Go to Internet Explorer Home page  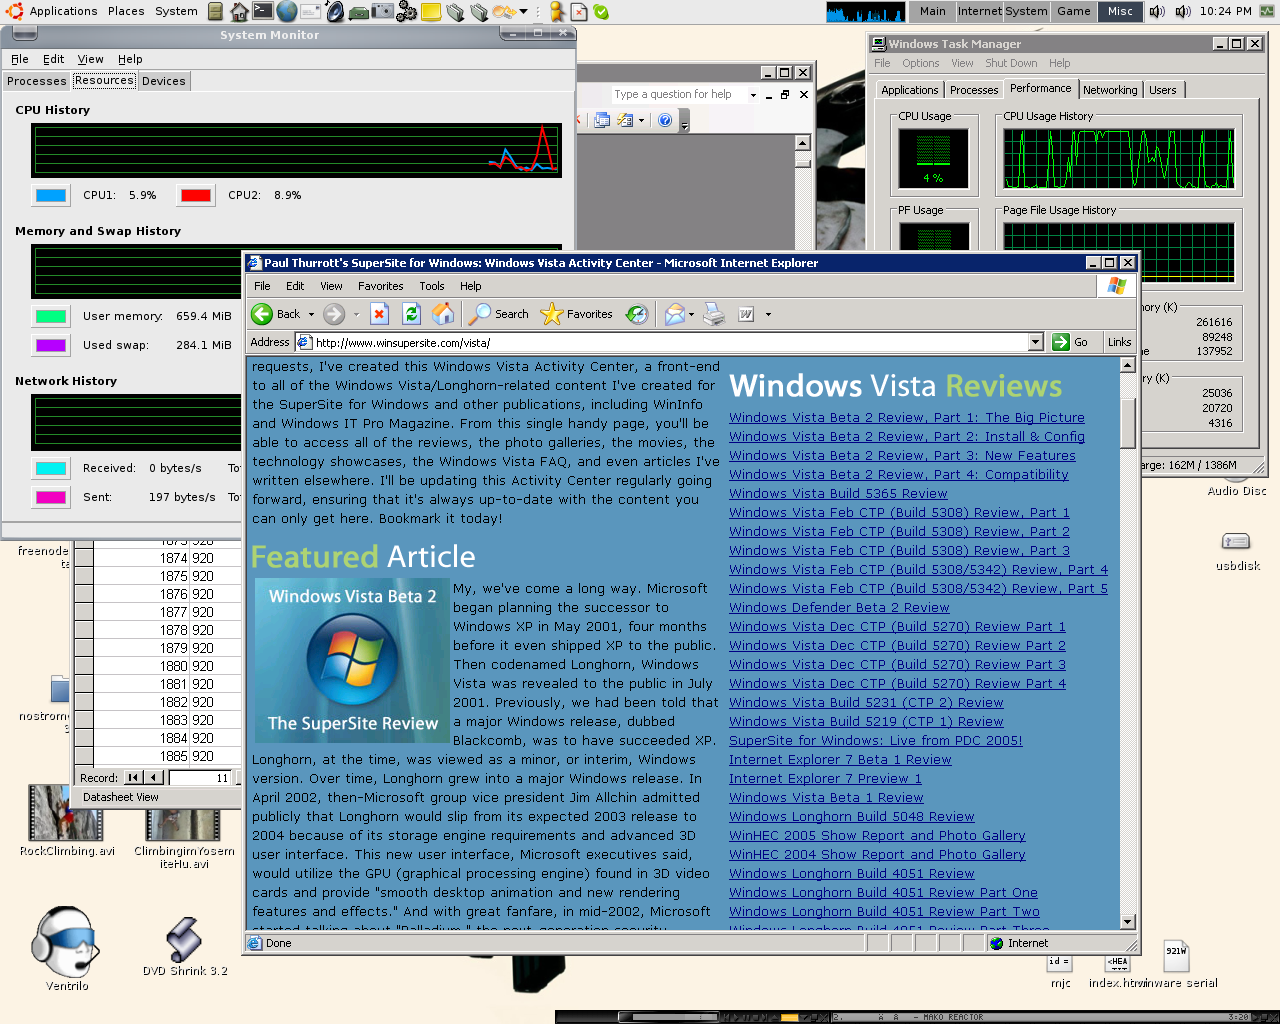coord(443,314)
